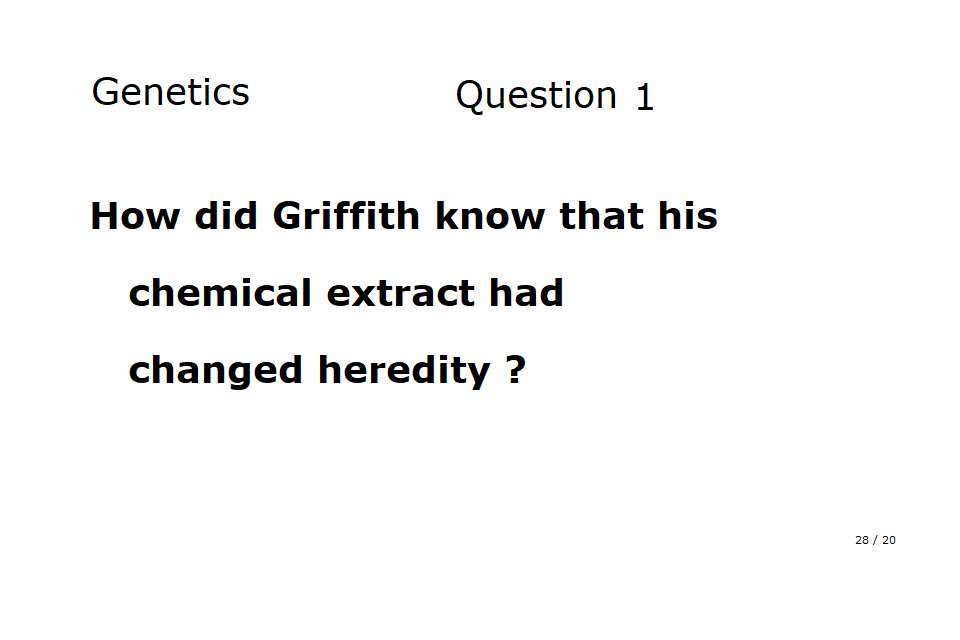The image size is (960, 640).
Task: Click the number 28 in page counter
Action: (862, 540)
